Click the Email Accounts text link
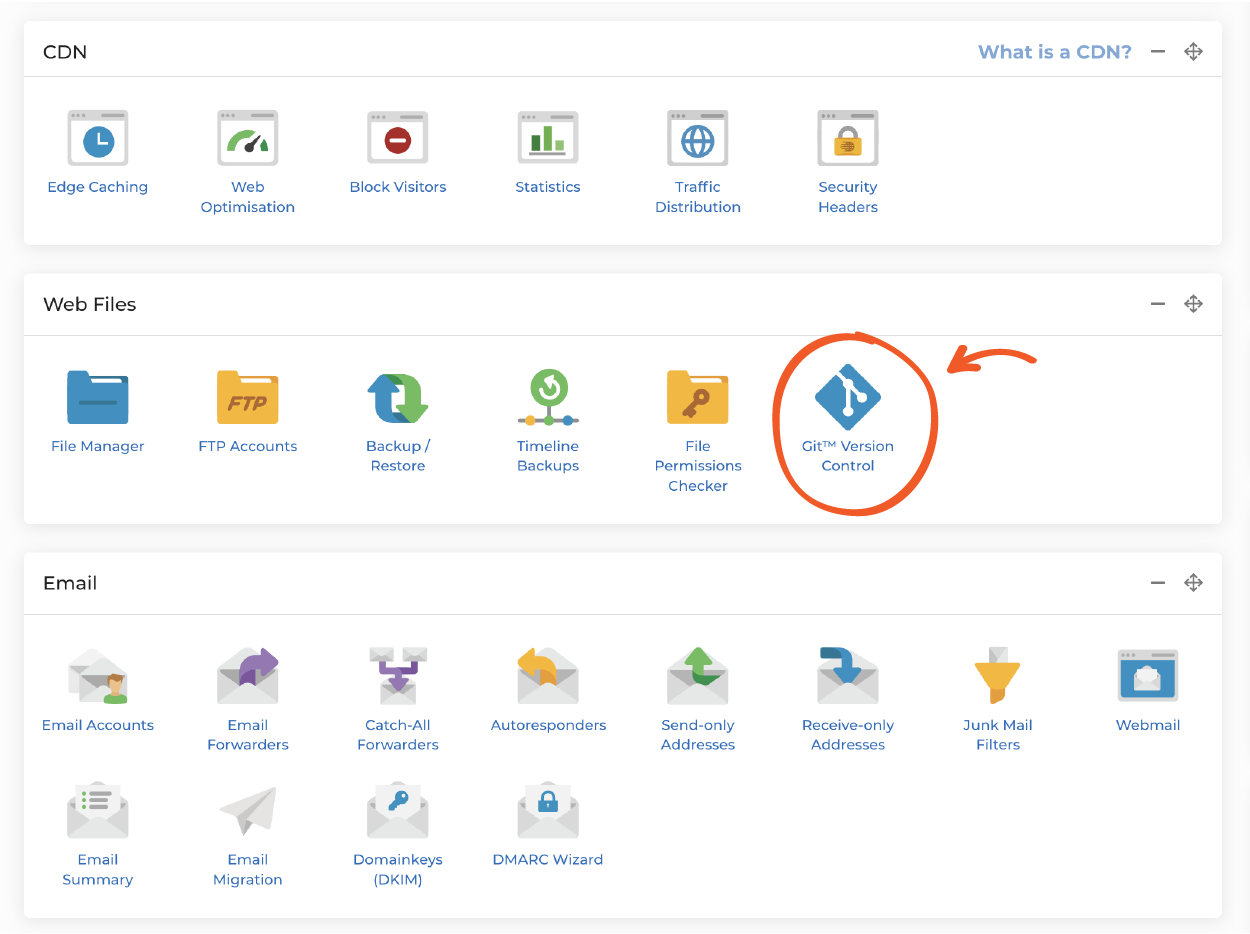Viewport: 1250px width, 934px height. click(x=98, y=725)
